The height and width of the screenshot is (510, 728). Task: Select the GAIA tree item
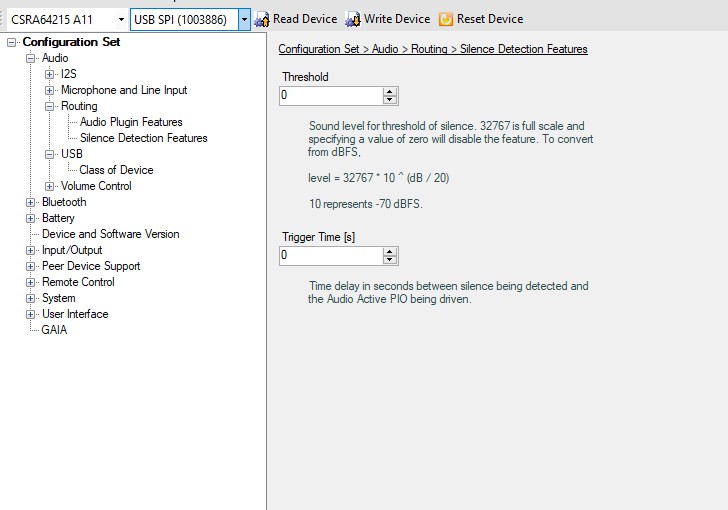[54, 330]
